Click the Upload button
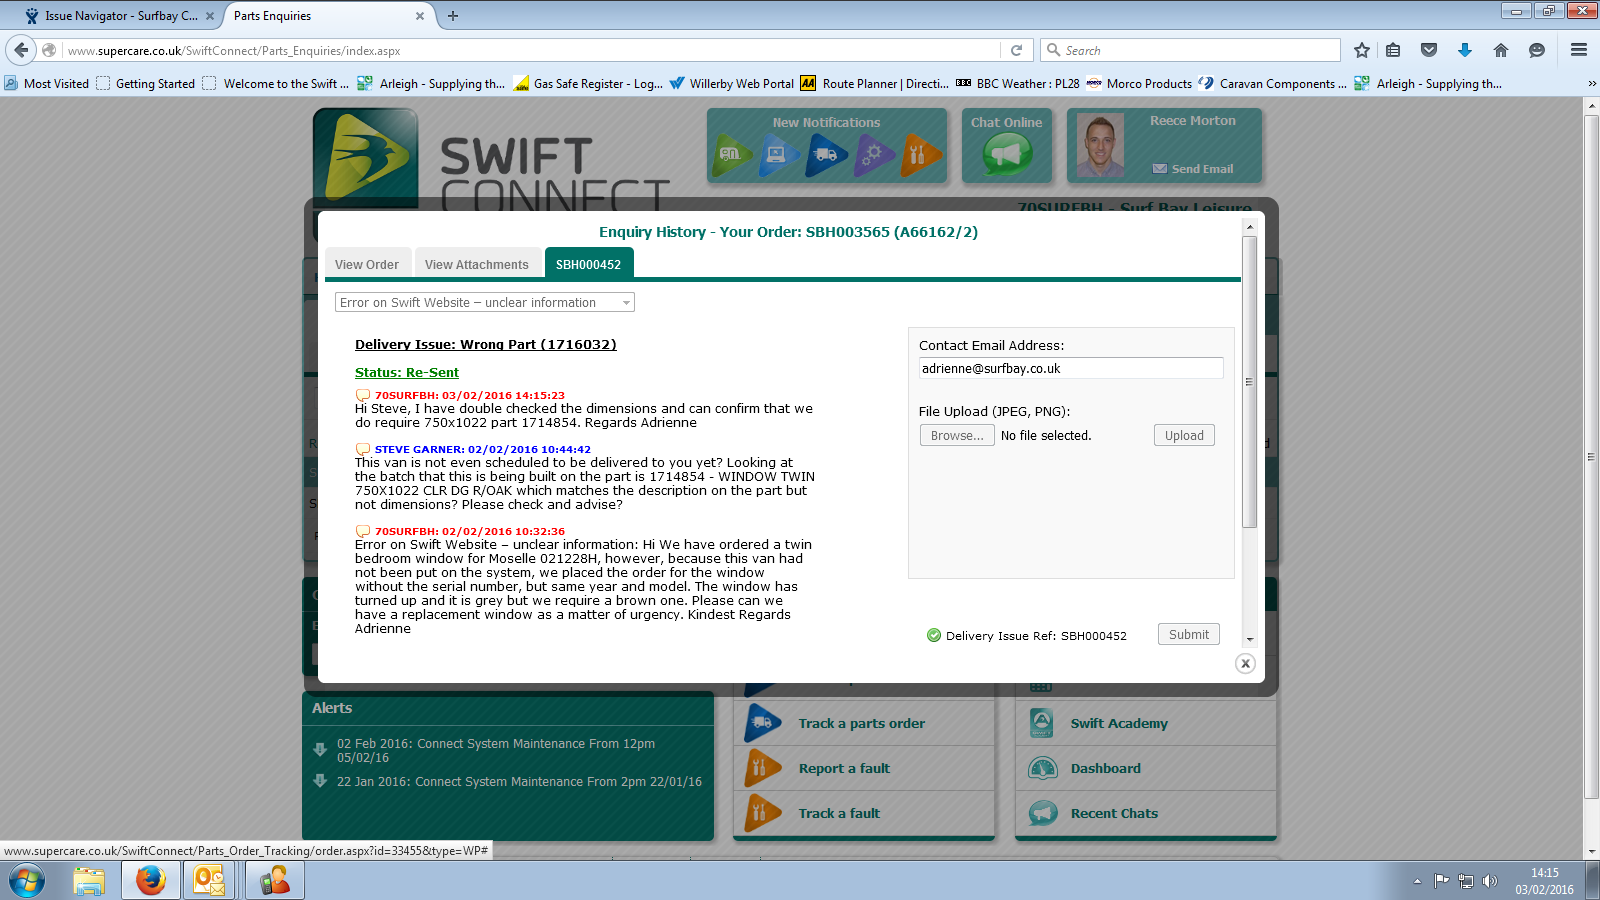1600x900 pixels. 1184,435
